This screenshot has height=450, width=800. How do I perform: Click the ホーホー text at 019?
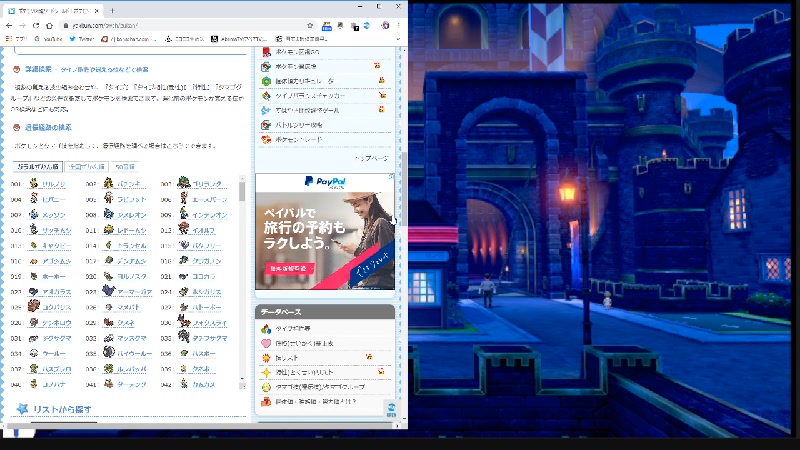[54, 277]
